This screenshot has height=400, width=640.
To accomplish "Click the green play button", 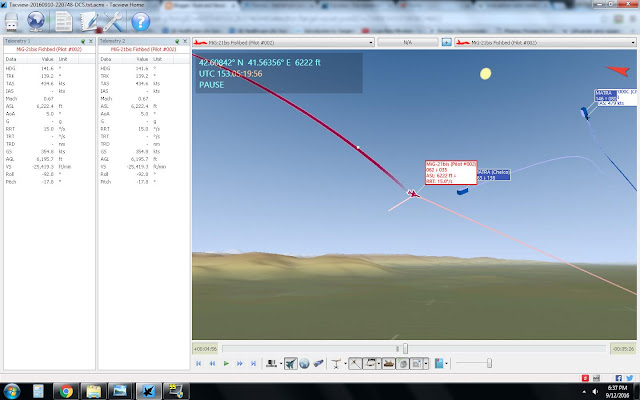I will 226,363.
